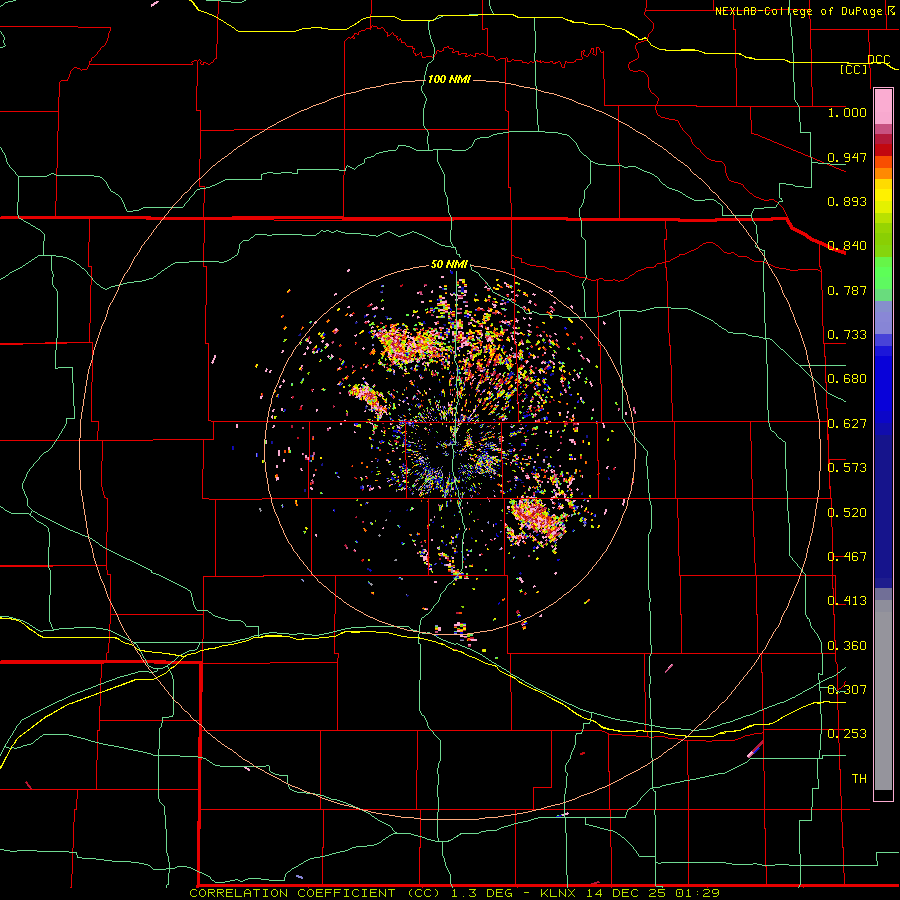This screenshot has height=900, width=900.
Task: Click the 0.467 color scale value
Action: pyautogui.click(x=847, y=557)
